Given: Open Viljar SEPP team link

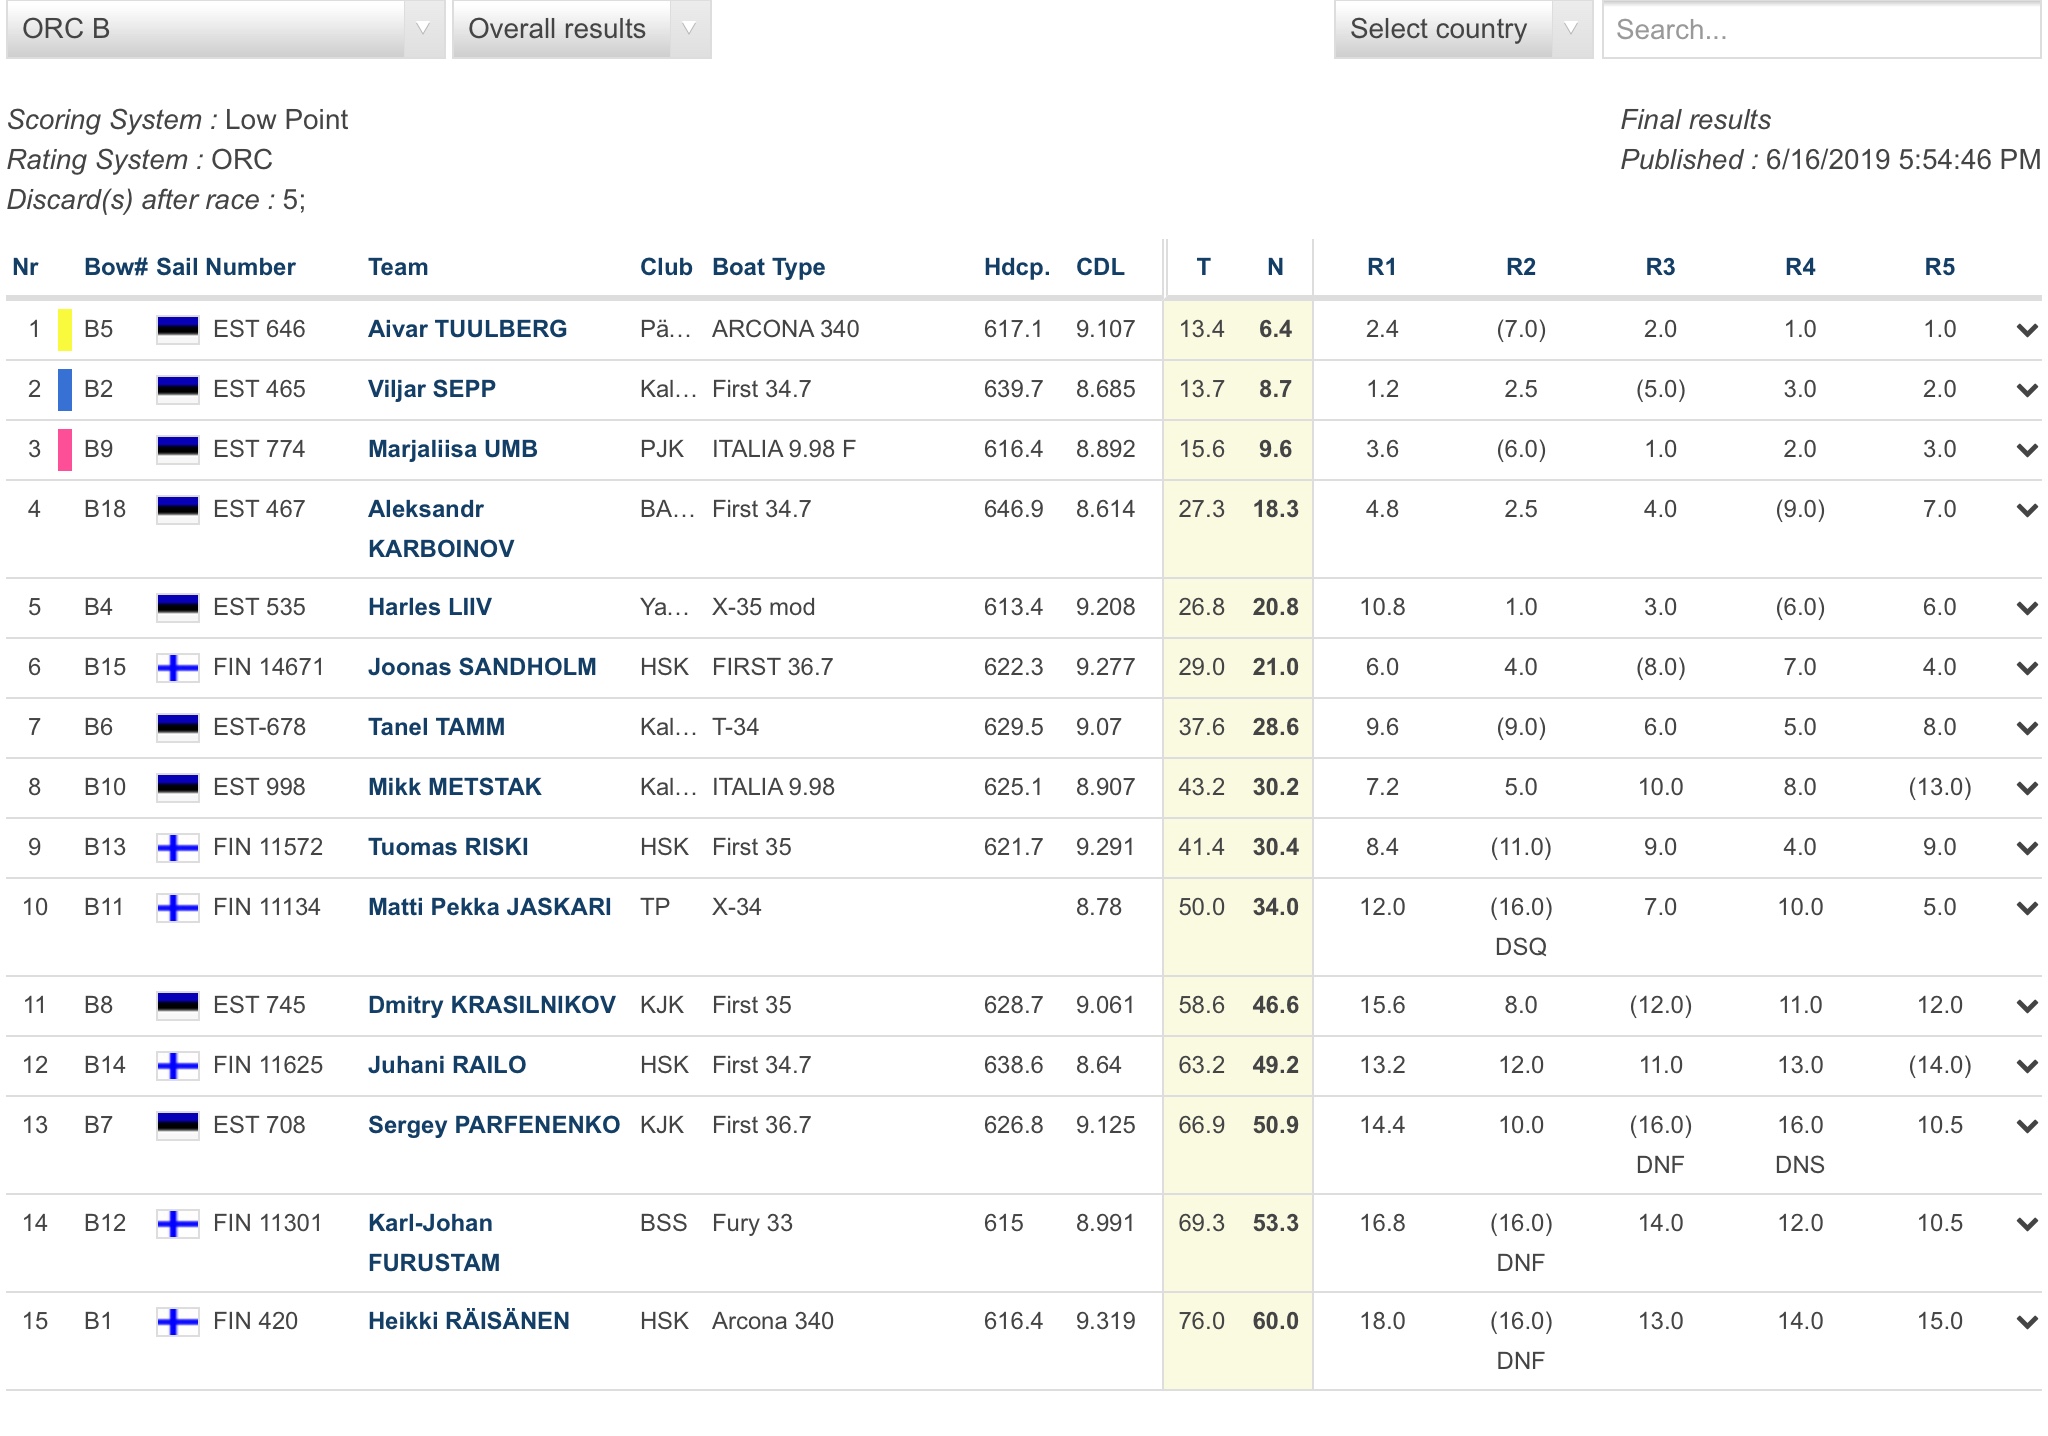Looking at the screenshot, I should click(x=432, y=389).
